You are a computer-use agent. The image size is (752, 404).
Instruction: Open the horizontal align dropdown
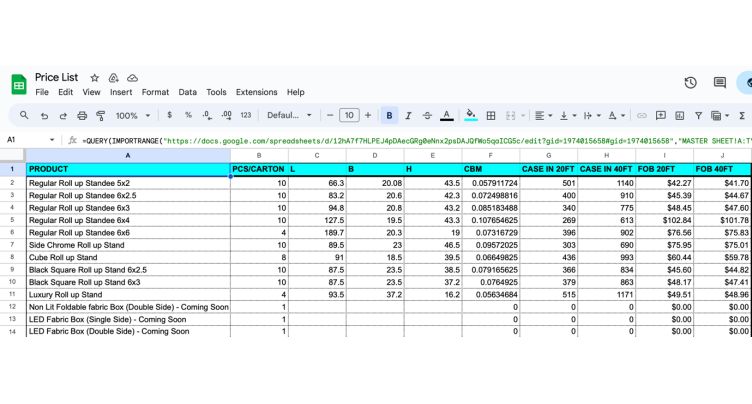pyautogui.click(x=543, y=116)
